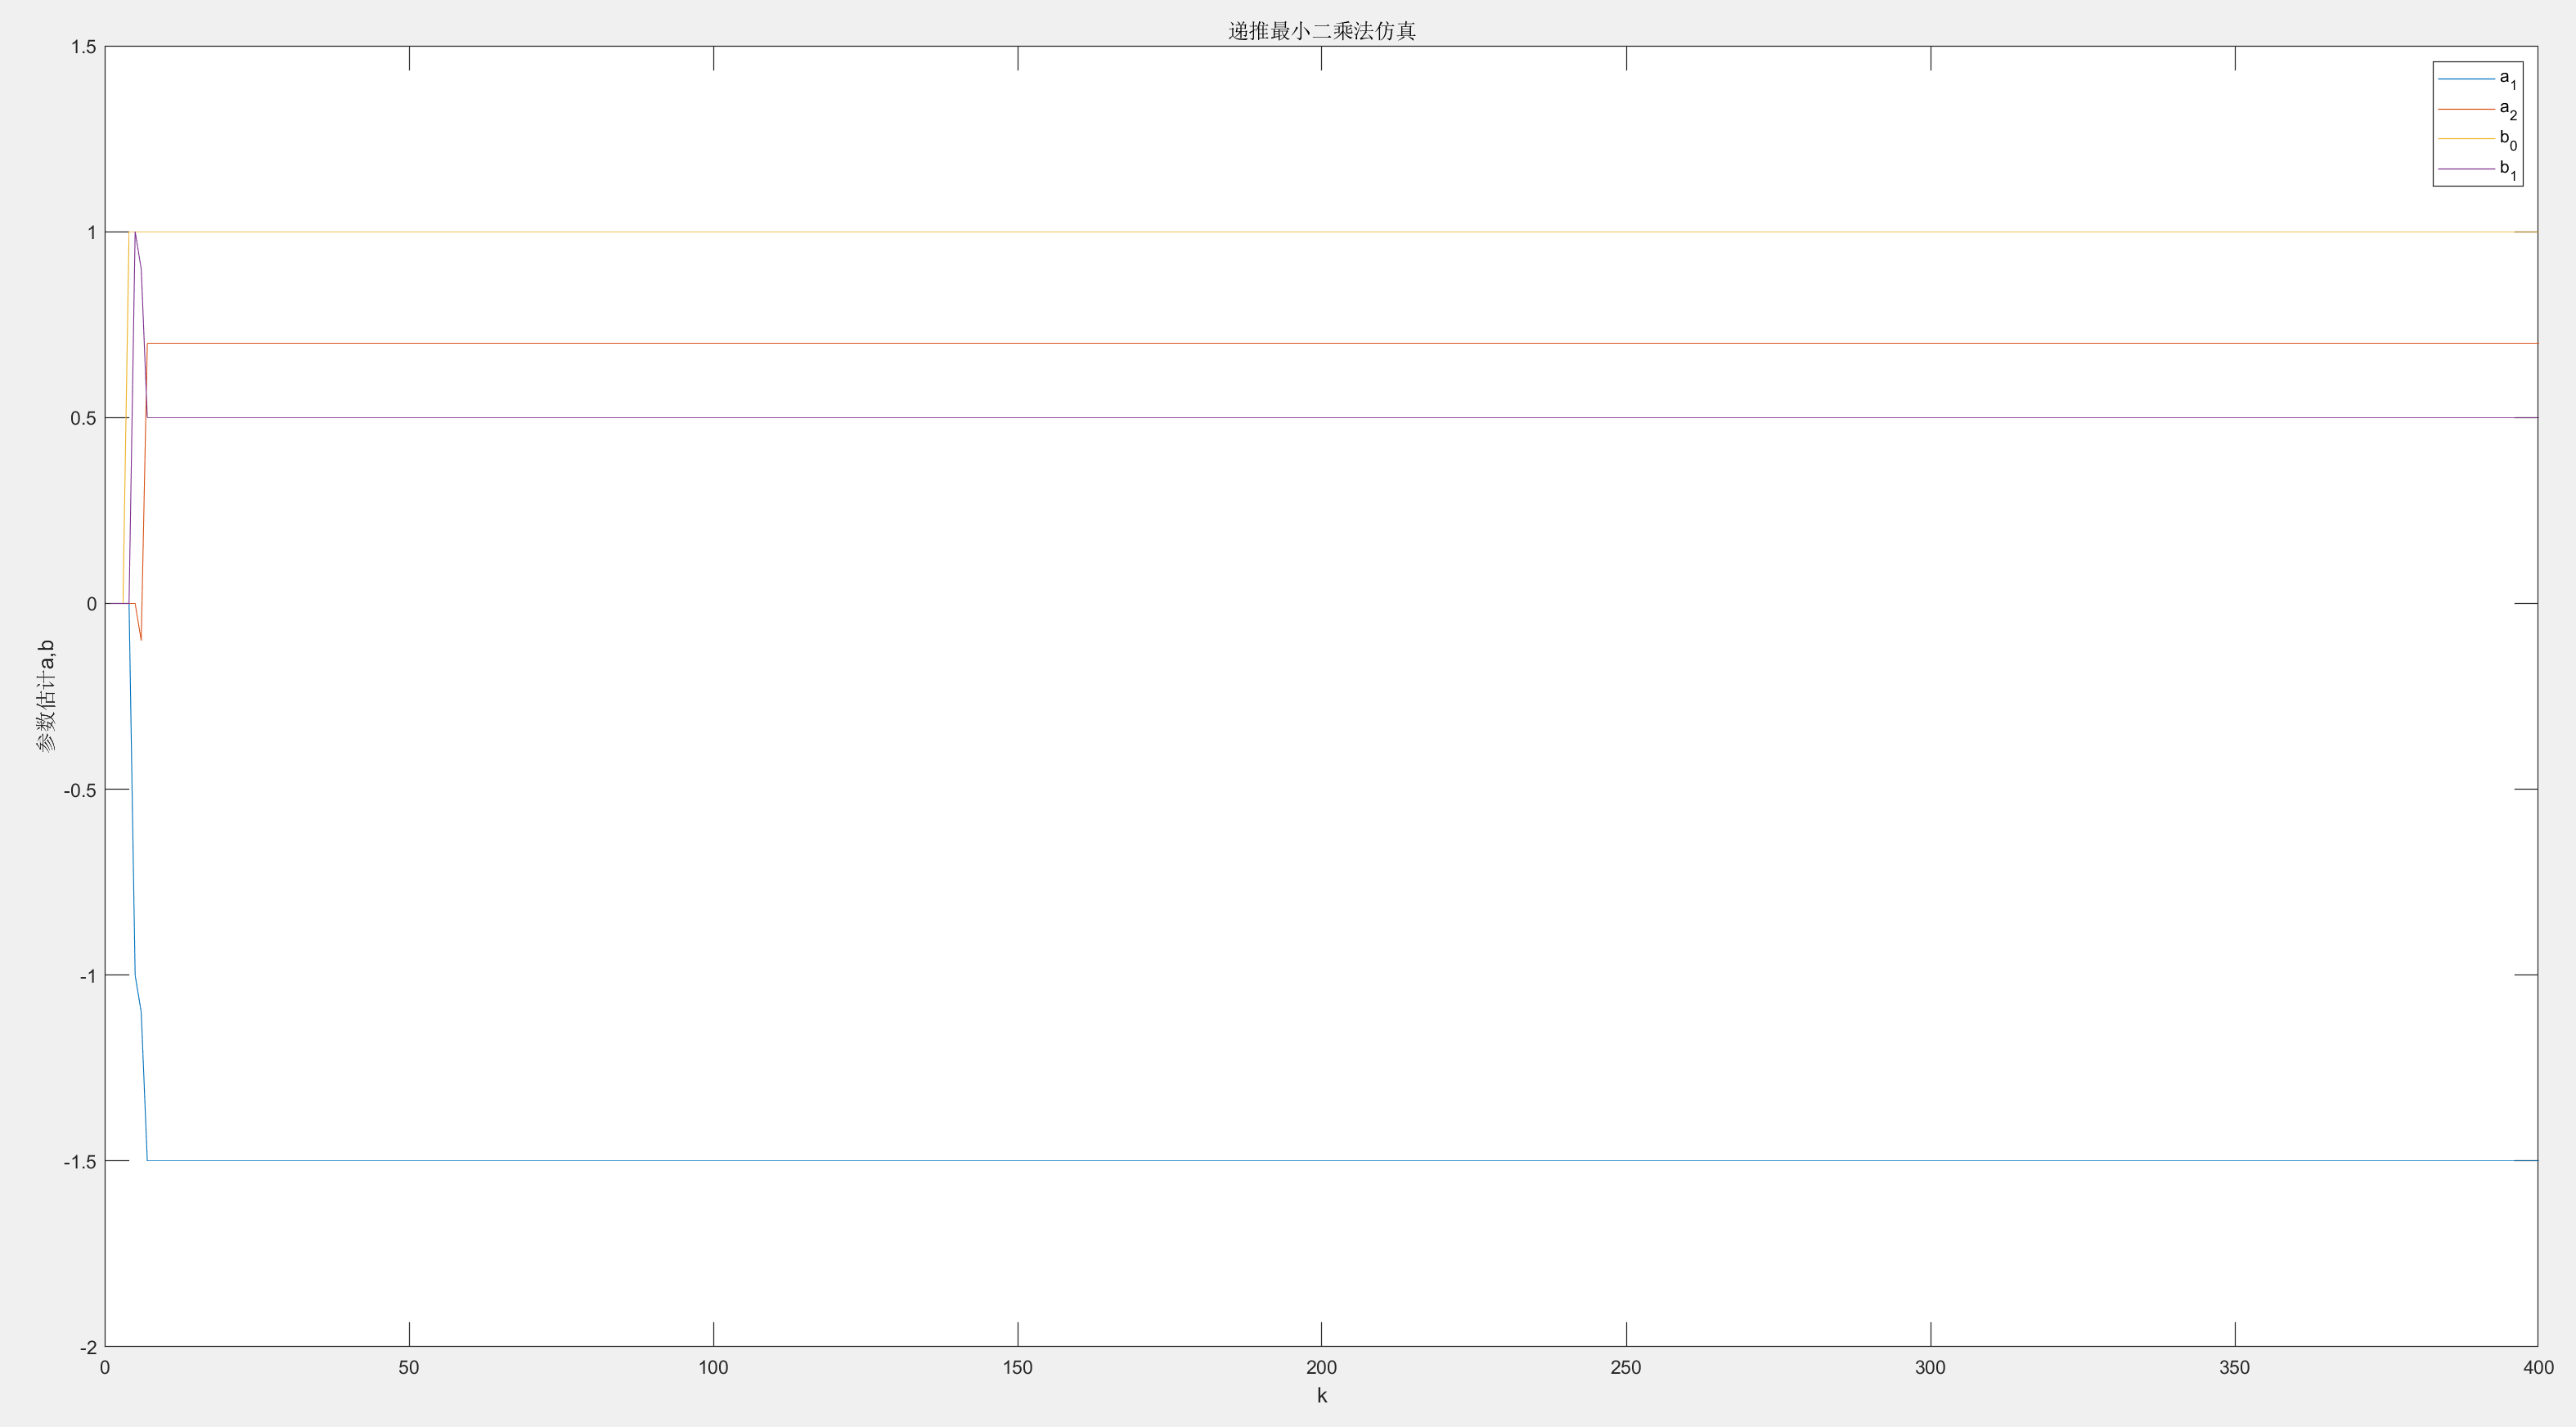Click the b1 legend label

pos(2507,169)
